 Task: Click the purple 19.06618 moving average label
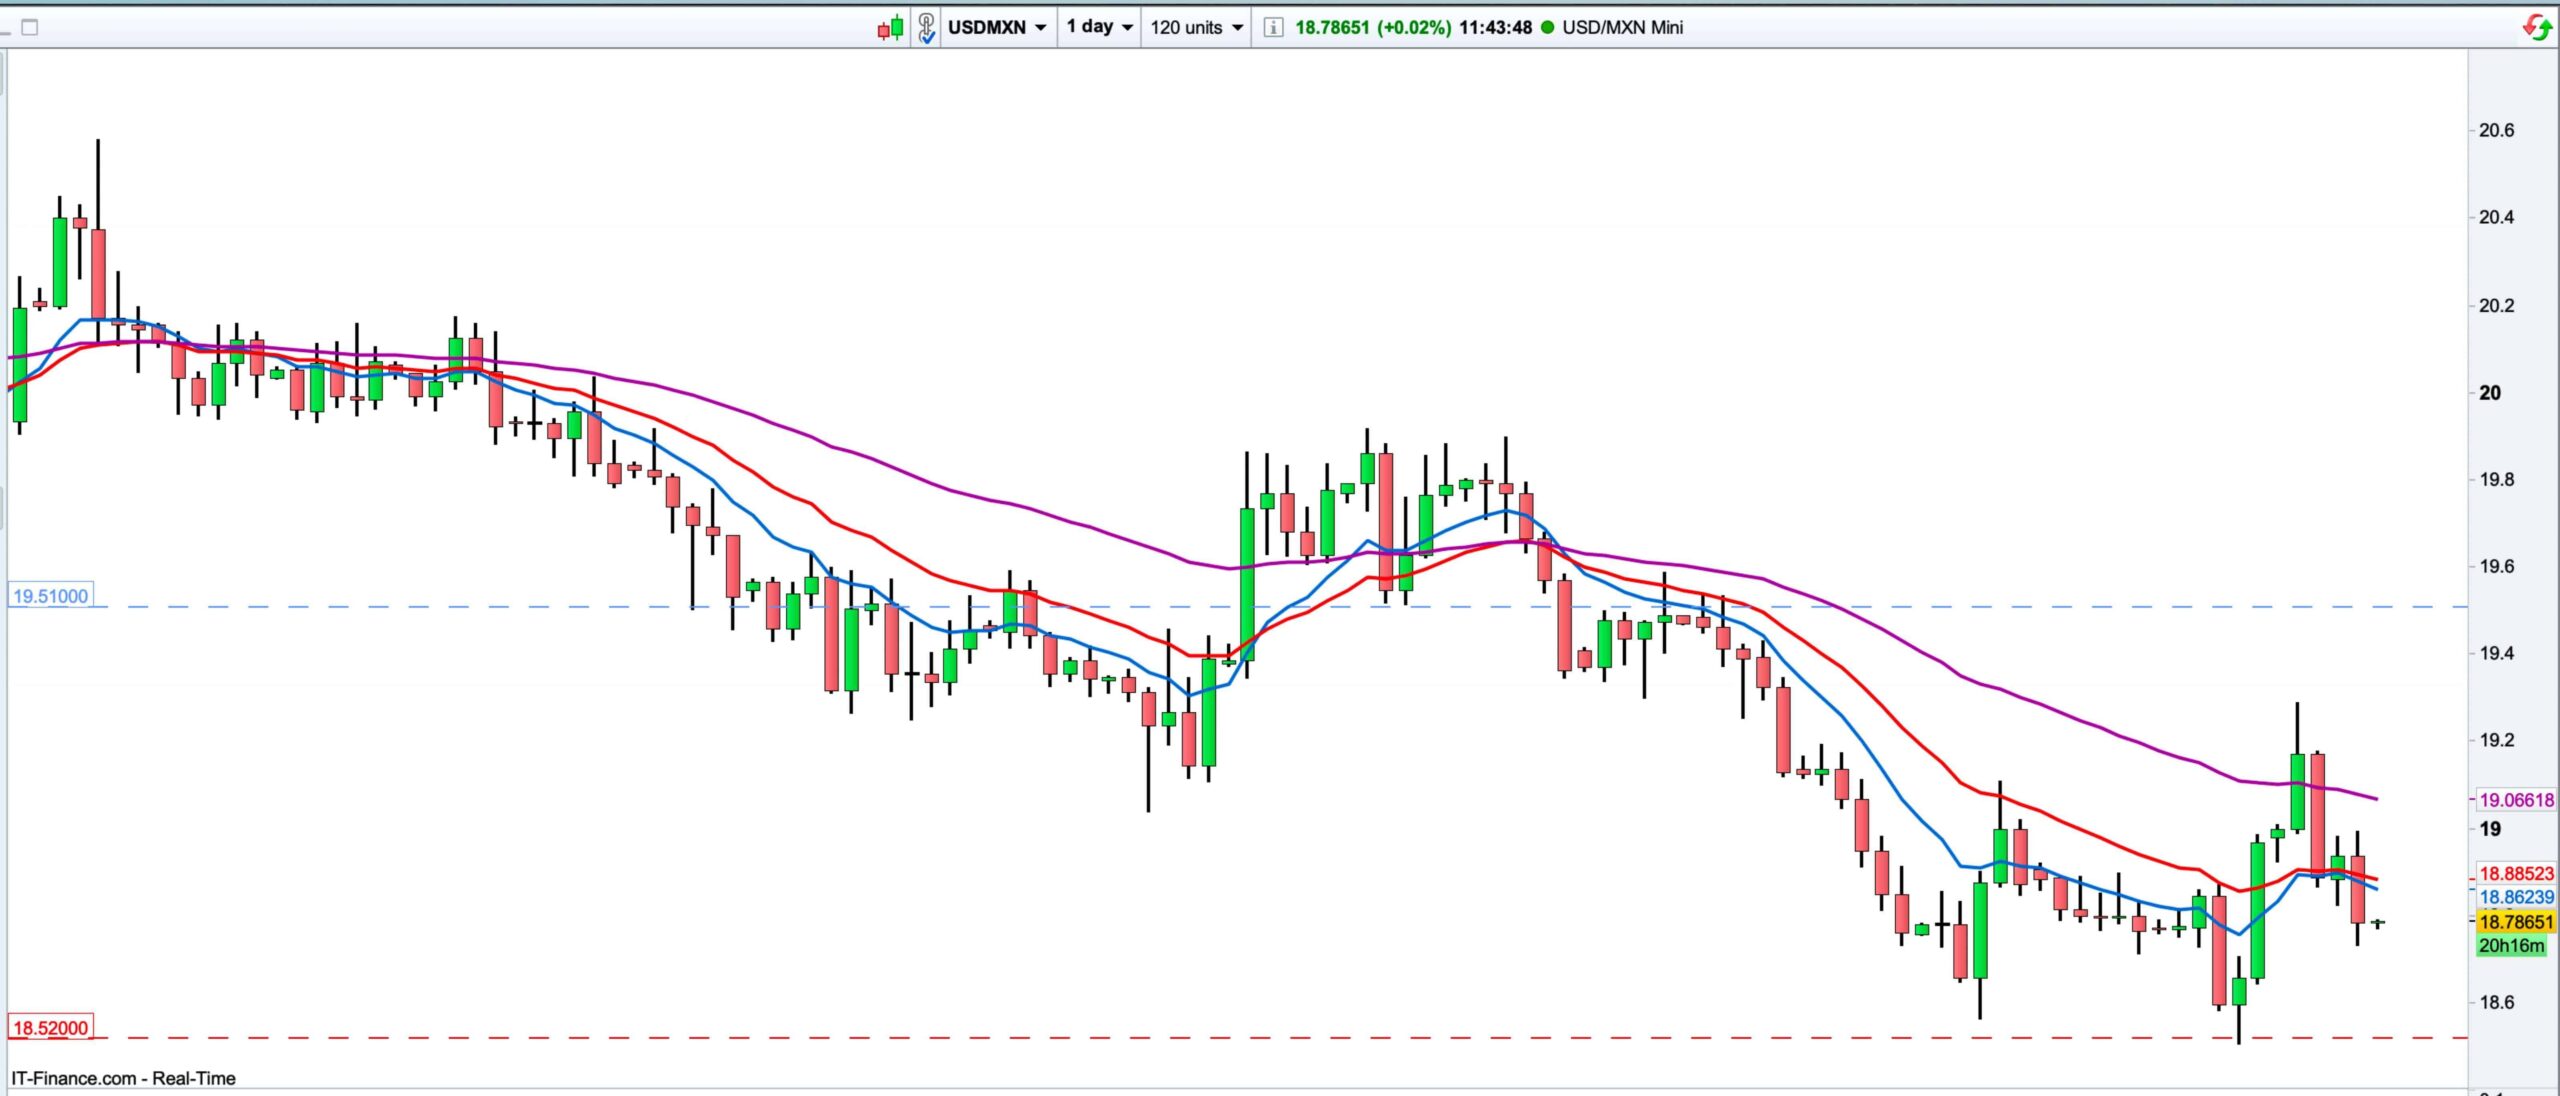tap(2516, 800)
